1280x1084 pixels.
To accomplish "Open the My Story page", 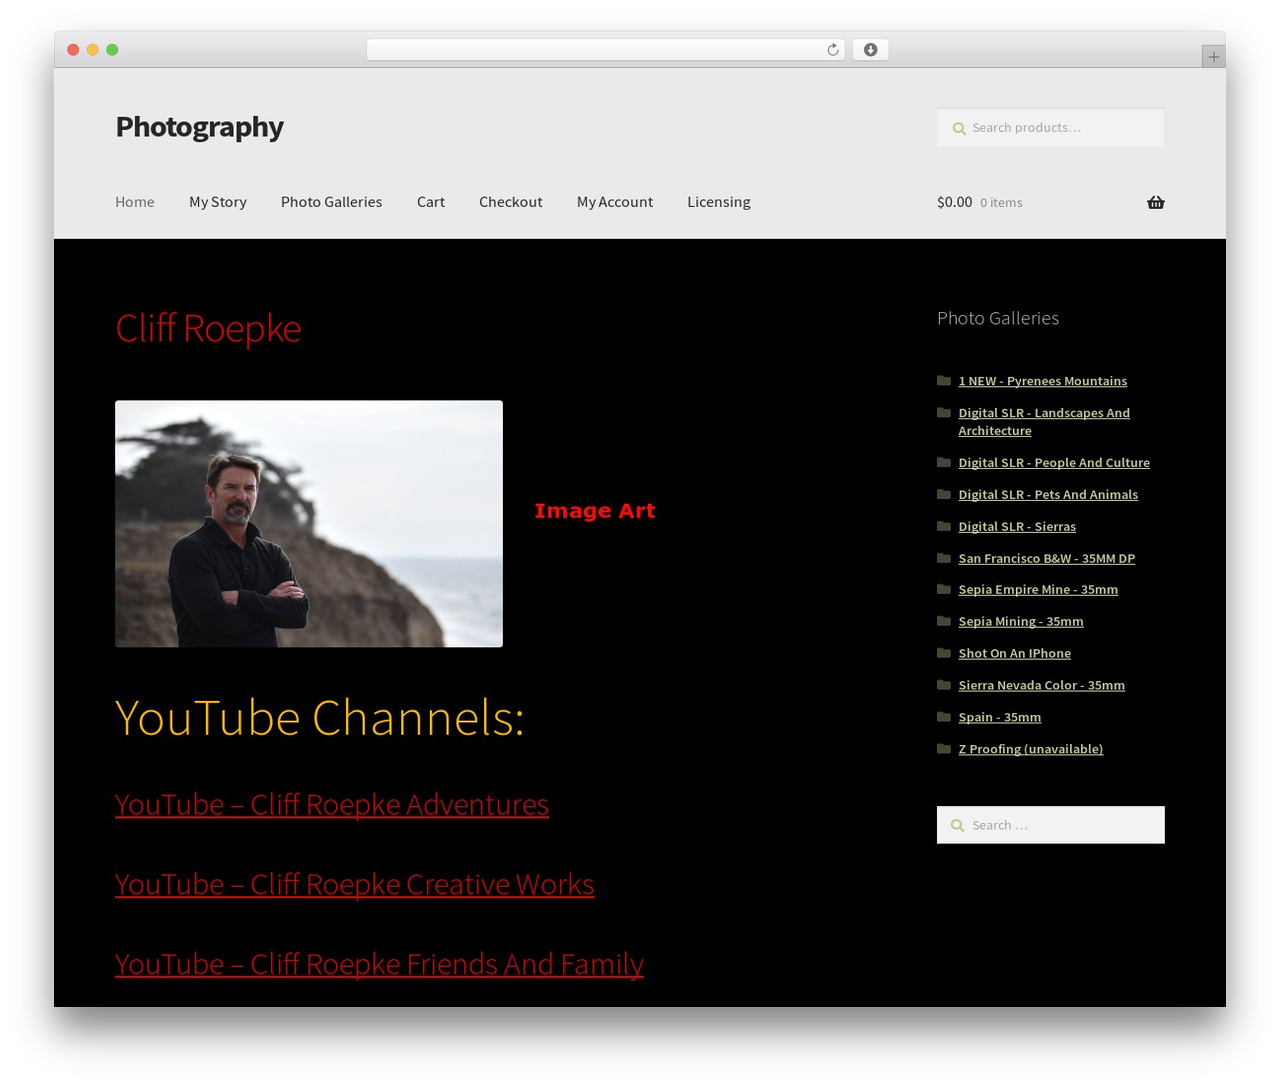I will pos(218,202).
